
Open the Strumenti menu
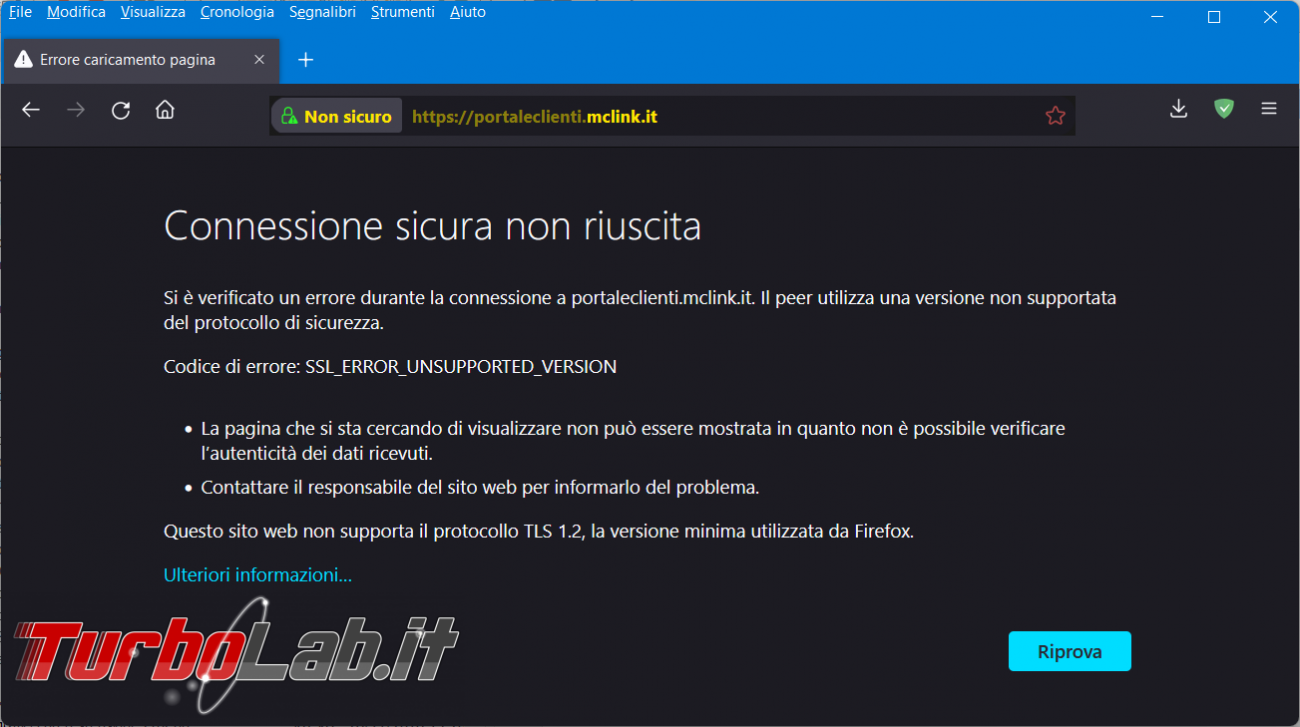403,12
